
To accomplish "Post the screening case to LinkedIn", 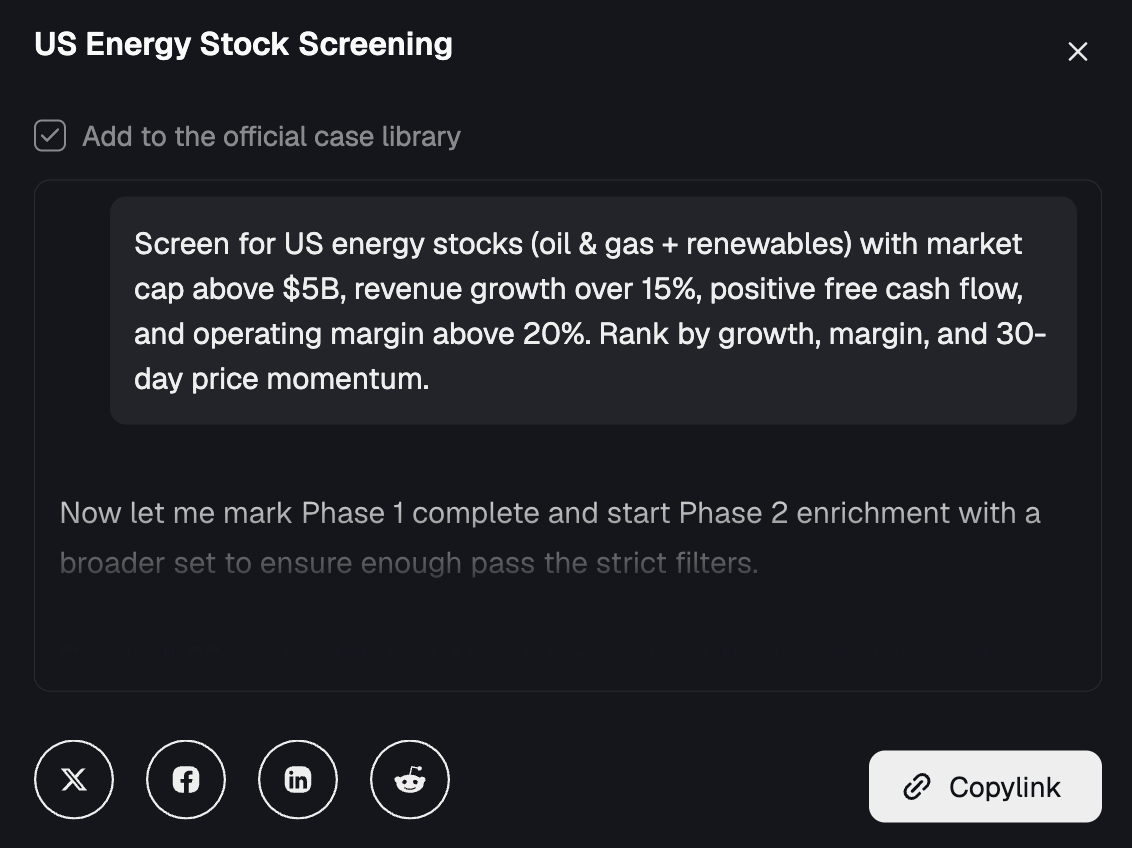I will [x=298, y=779].
